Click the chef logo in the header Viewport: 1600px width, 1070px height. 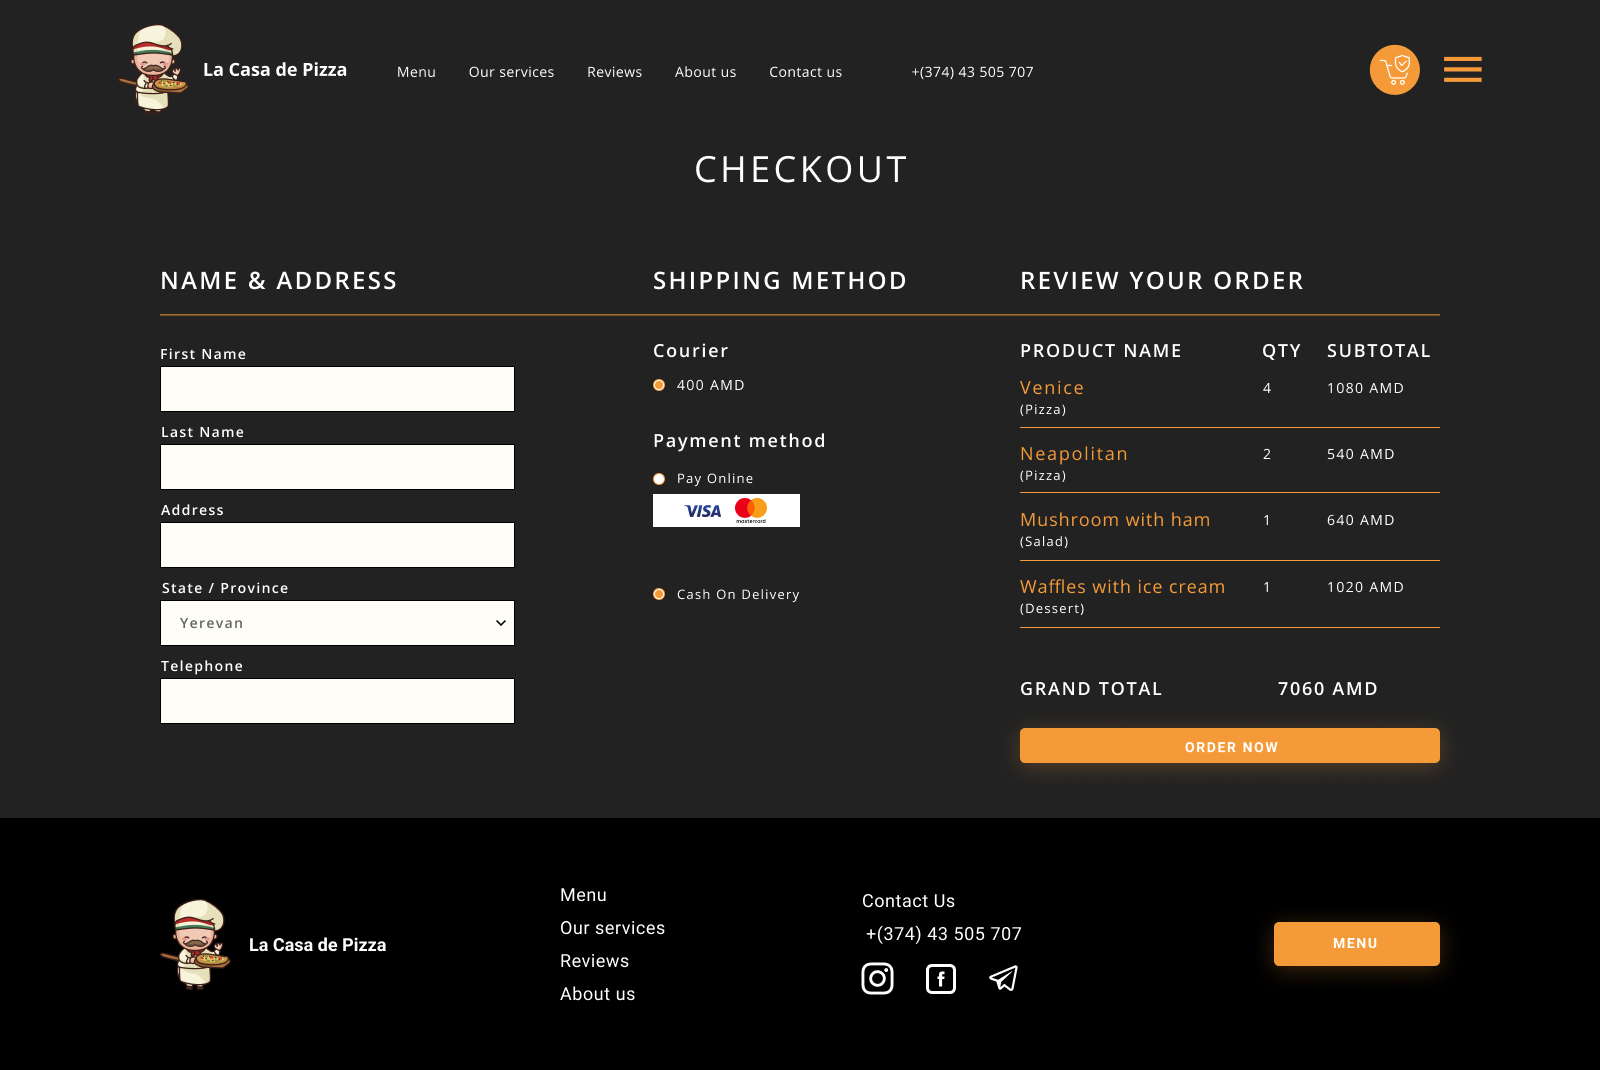155,69
